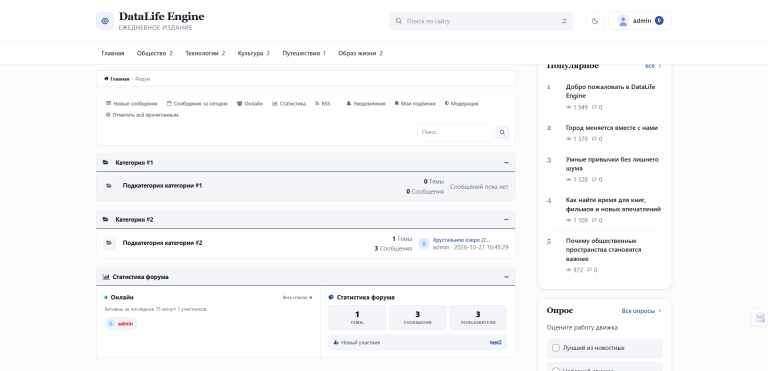Toggle dark mode with the moon icon

tap(595, 21)
